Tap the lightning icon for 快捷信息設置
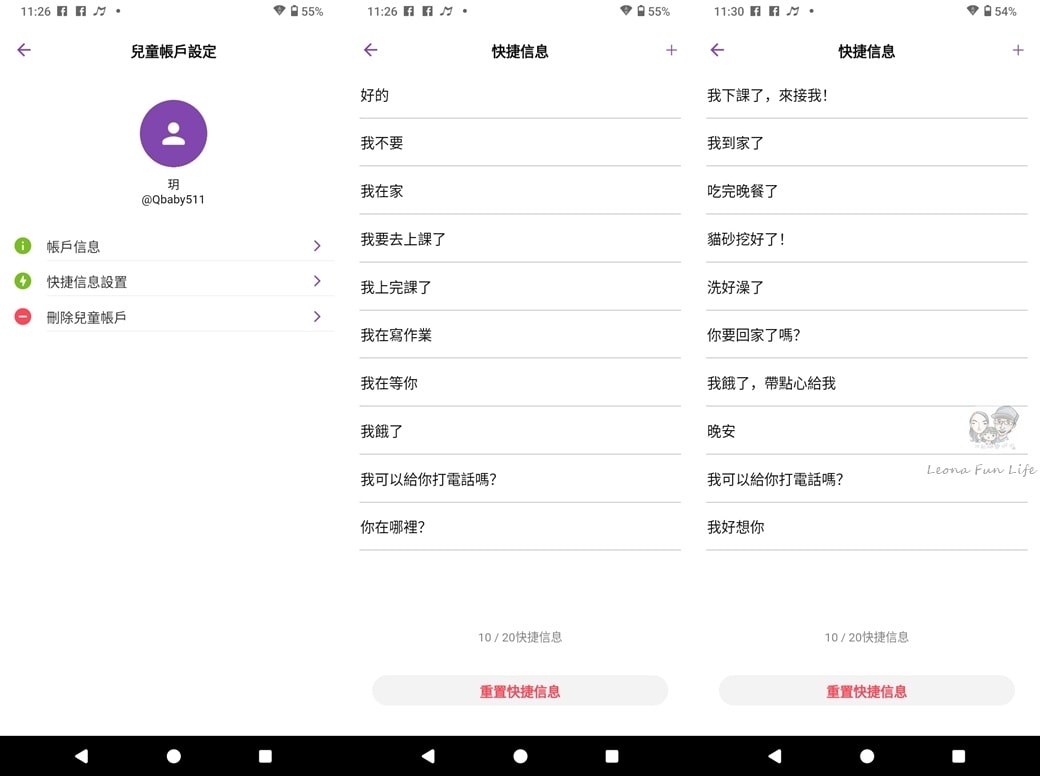 (x=23, y=281)
